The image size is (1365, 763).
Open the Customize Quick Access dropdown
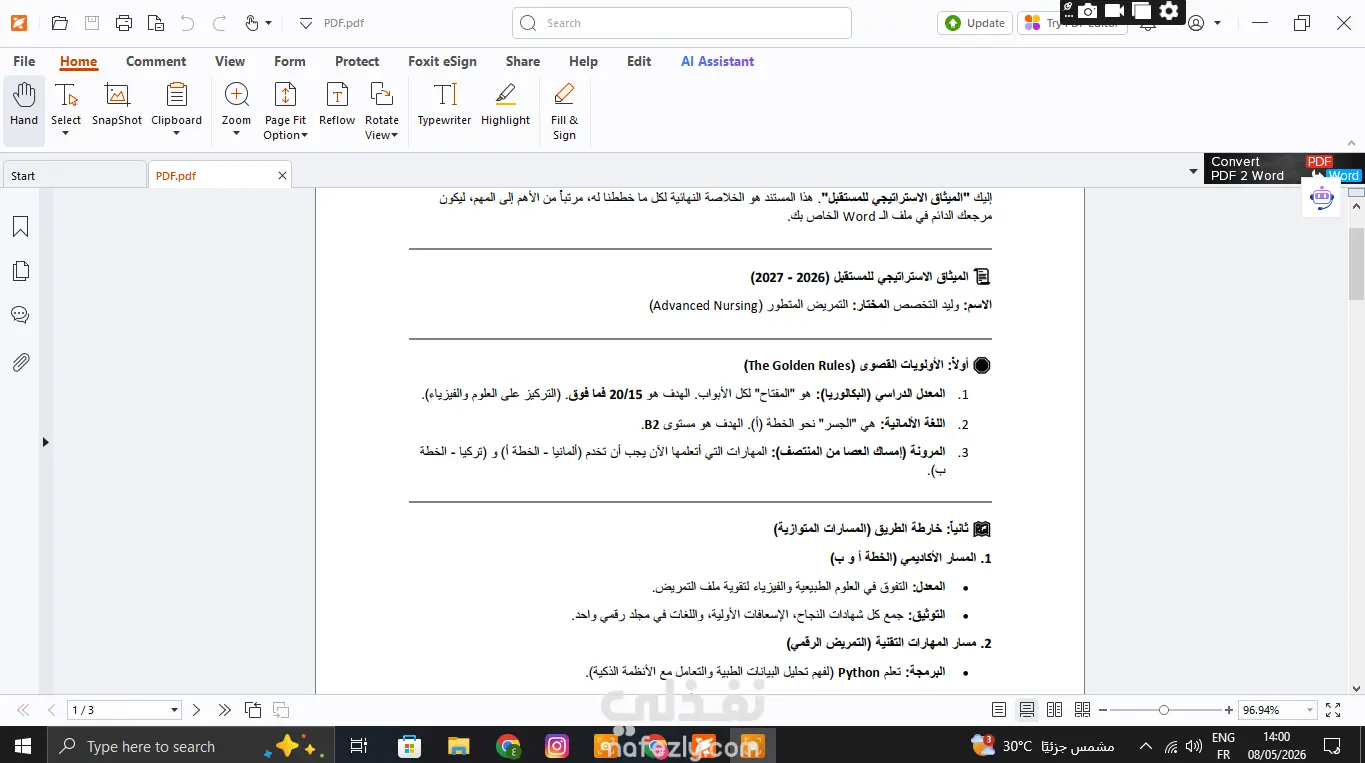coord(306,23)
